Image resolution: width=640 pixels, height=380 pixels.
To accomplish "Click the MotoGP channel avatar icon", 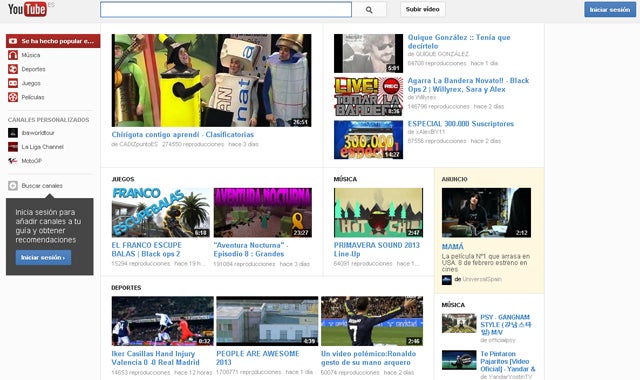I will click(13, 161).
